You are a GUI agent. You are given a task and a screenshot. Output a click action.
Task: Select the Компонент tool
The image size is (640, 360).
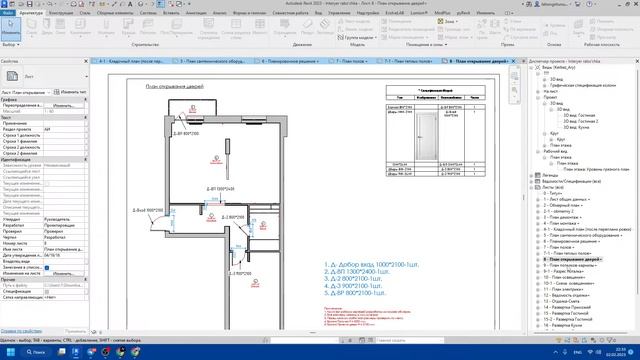[x=80, y=27]
